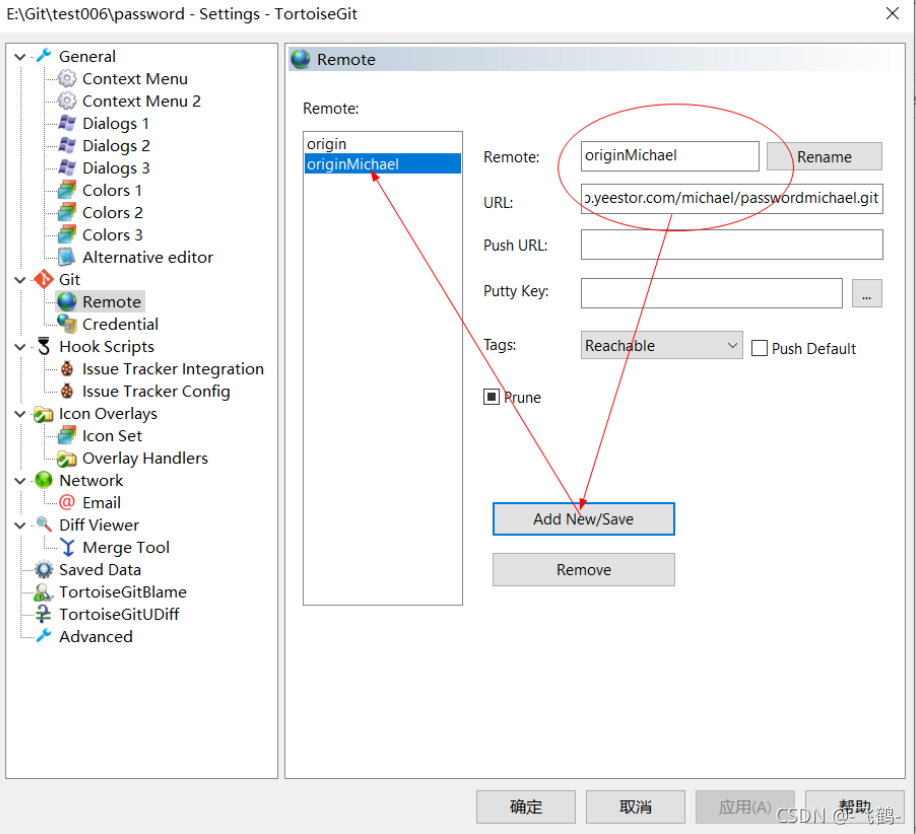Open the Advanced settings page
The height and width of the screenshot is (834, 916).
pos(96,636)
